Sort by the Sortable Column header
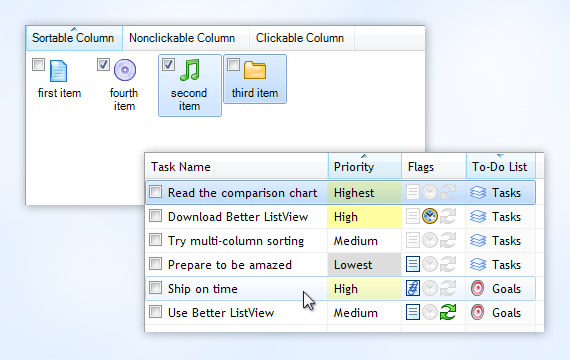This screenshot has height=360, width=570. tap(74, 38)
